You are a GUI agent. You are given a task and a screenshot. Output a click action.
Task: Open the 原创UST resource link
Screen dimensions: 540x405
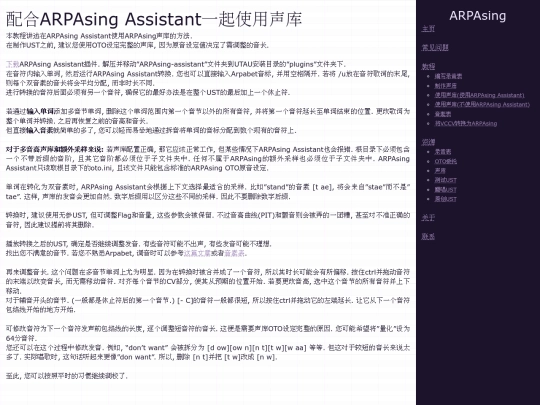446,199
